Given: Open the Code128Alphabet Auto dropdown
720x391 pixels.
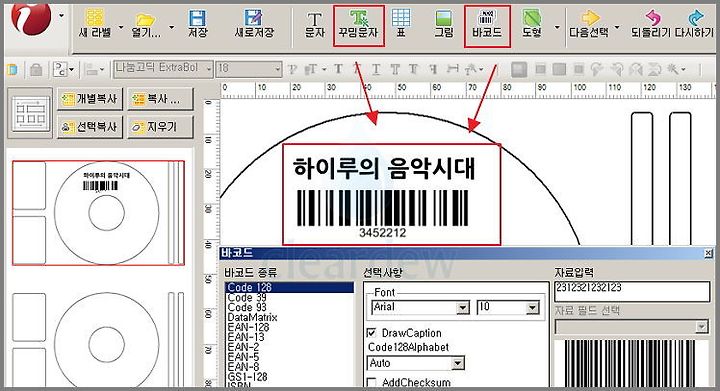Looking at the screenshot, I should 457,363.
